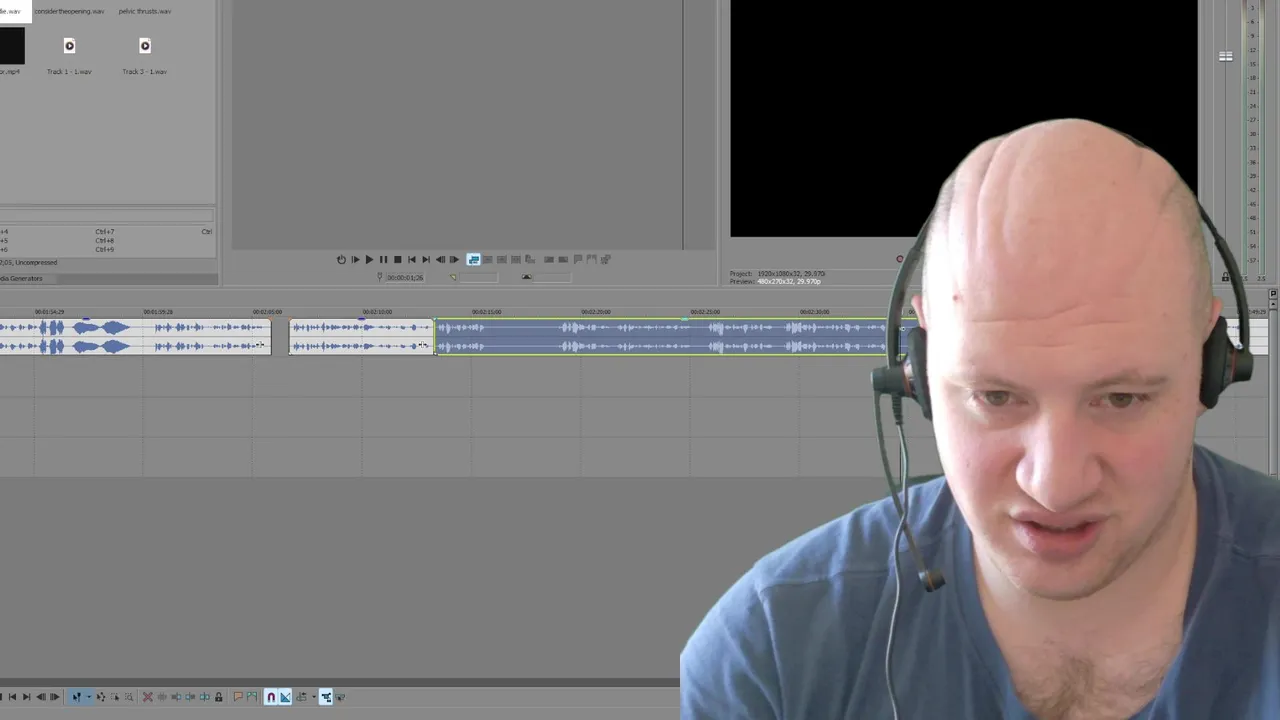Click the timeline ruler at 00:02:25:00
This screenshot has width=1280, height=720.
[705, 312]
